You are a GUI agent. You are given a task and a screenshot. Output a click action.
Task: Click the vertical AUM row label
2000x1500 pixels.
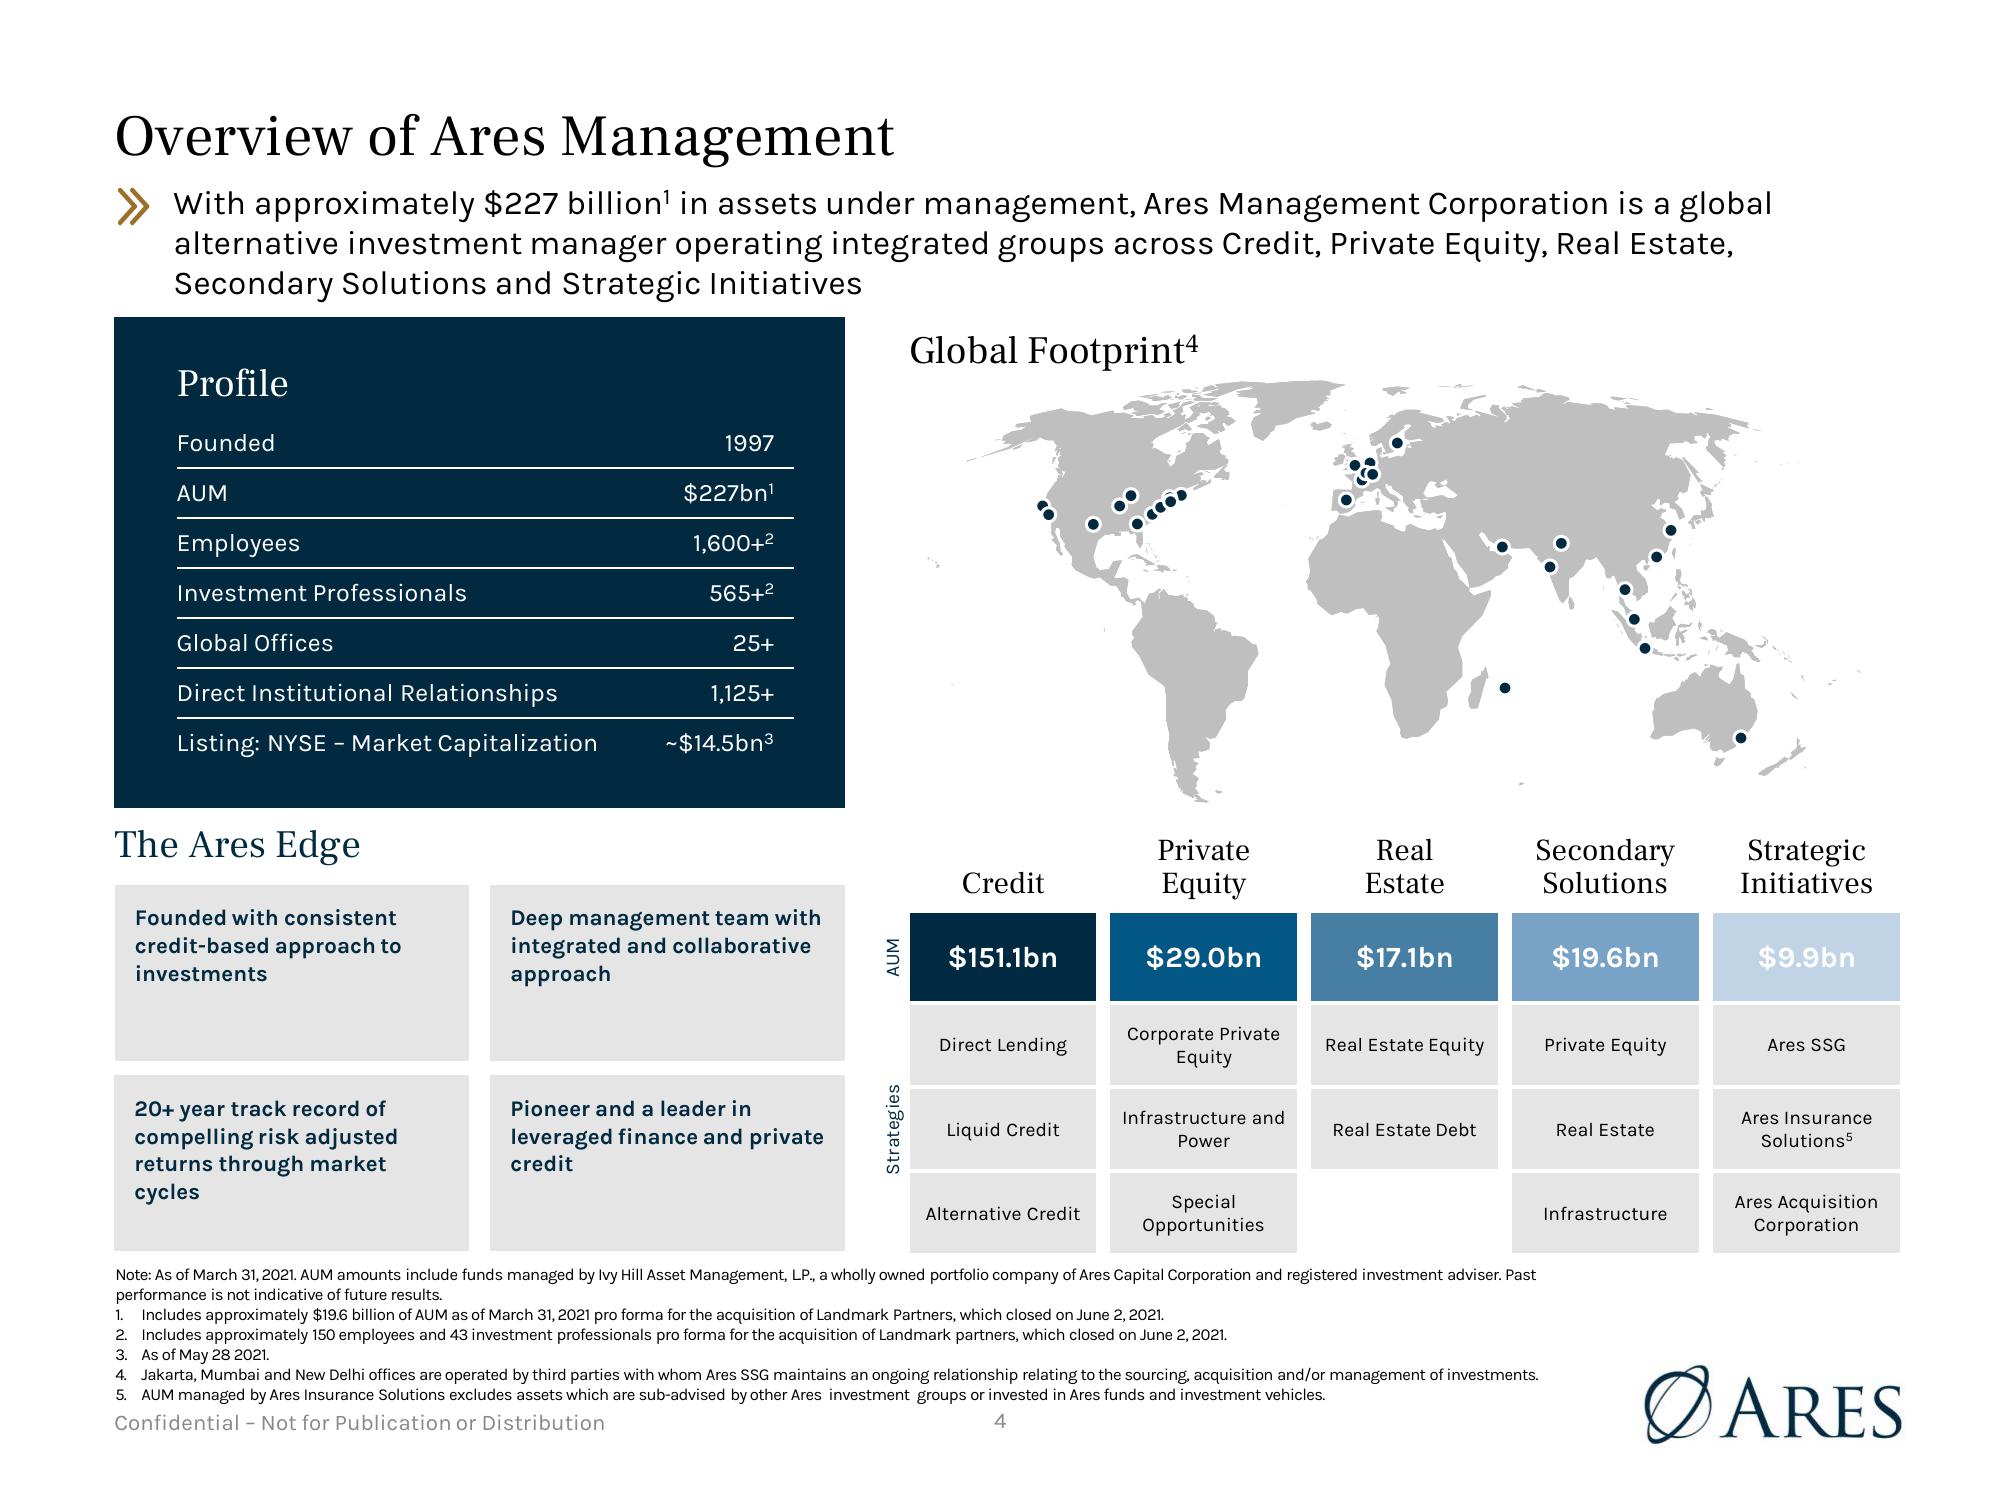pos(894,957)
